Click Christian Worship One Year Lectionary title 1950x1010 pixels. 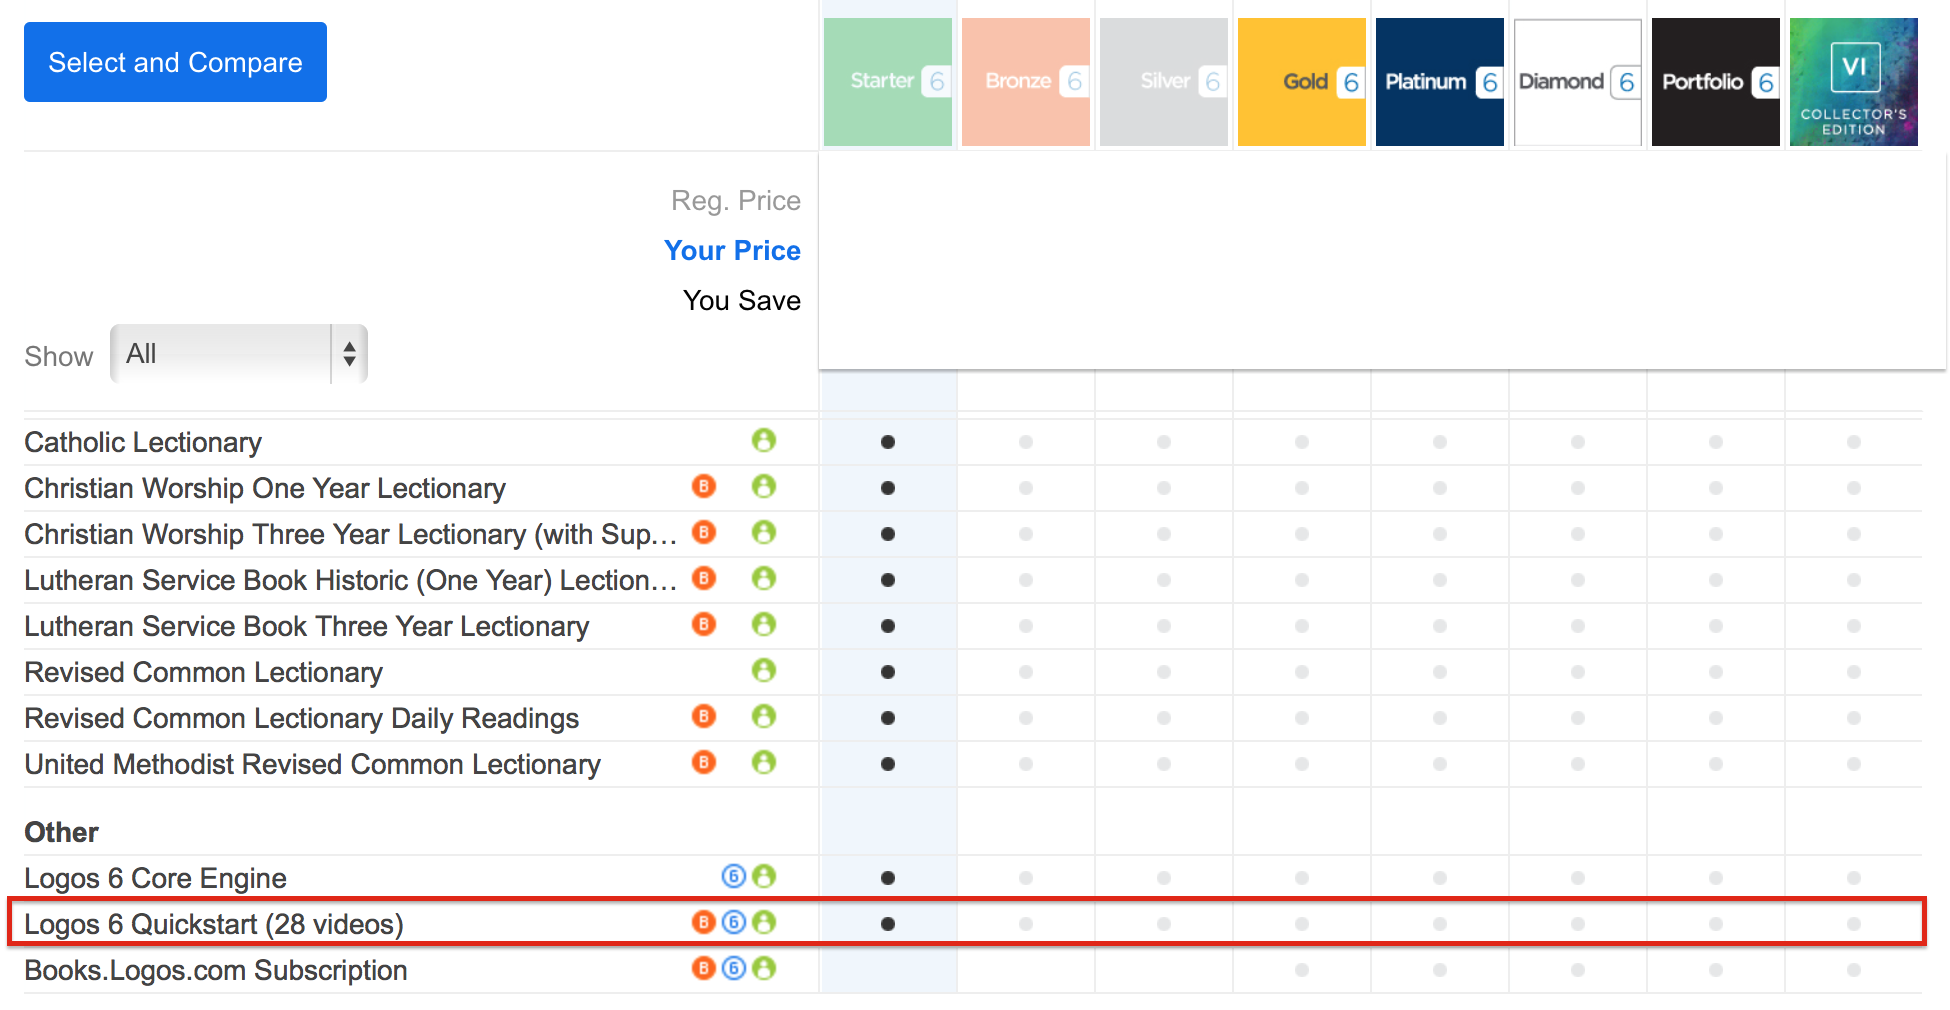[265, 488]
